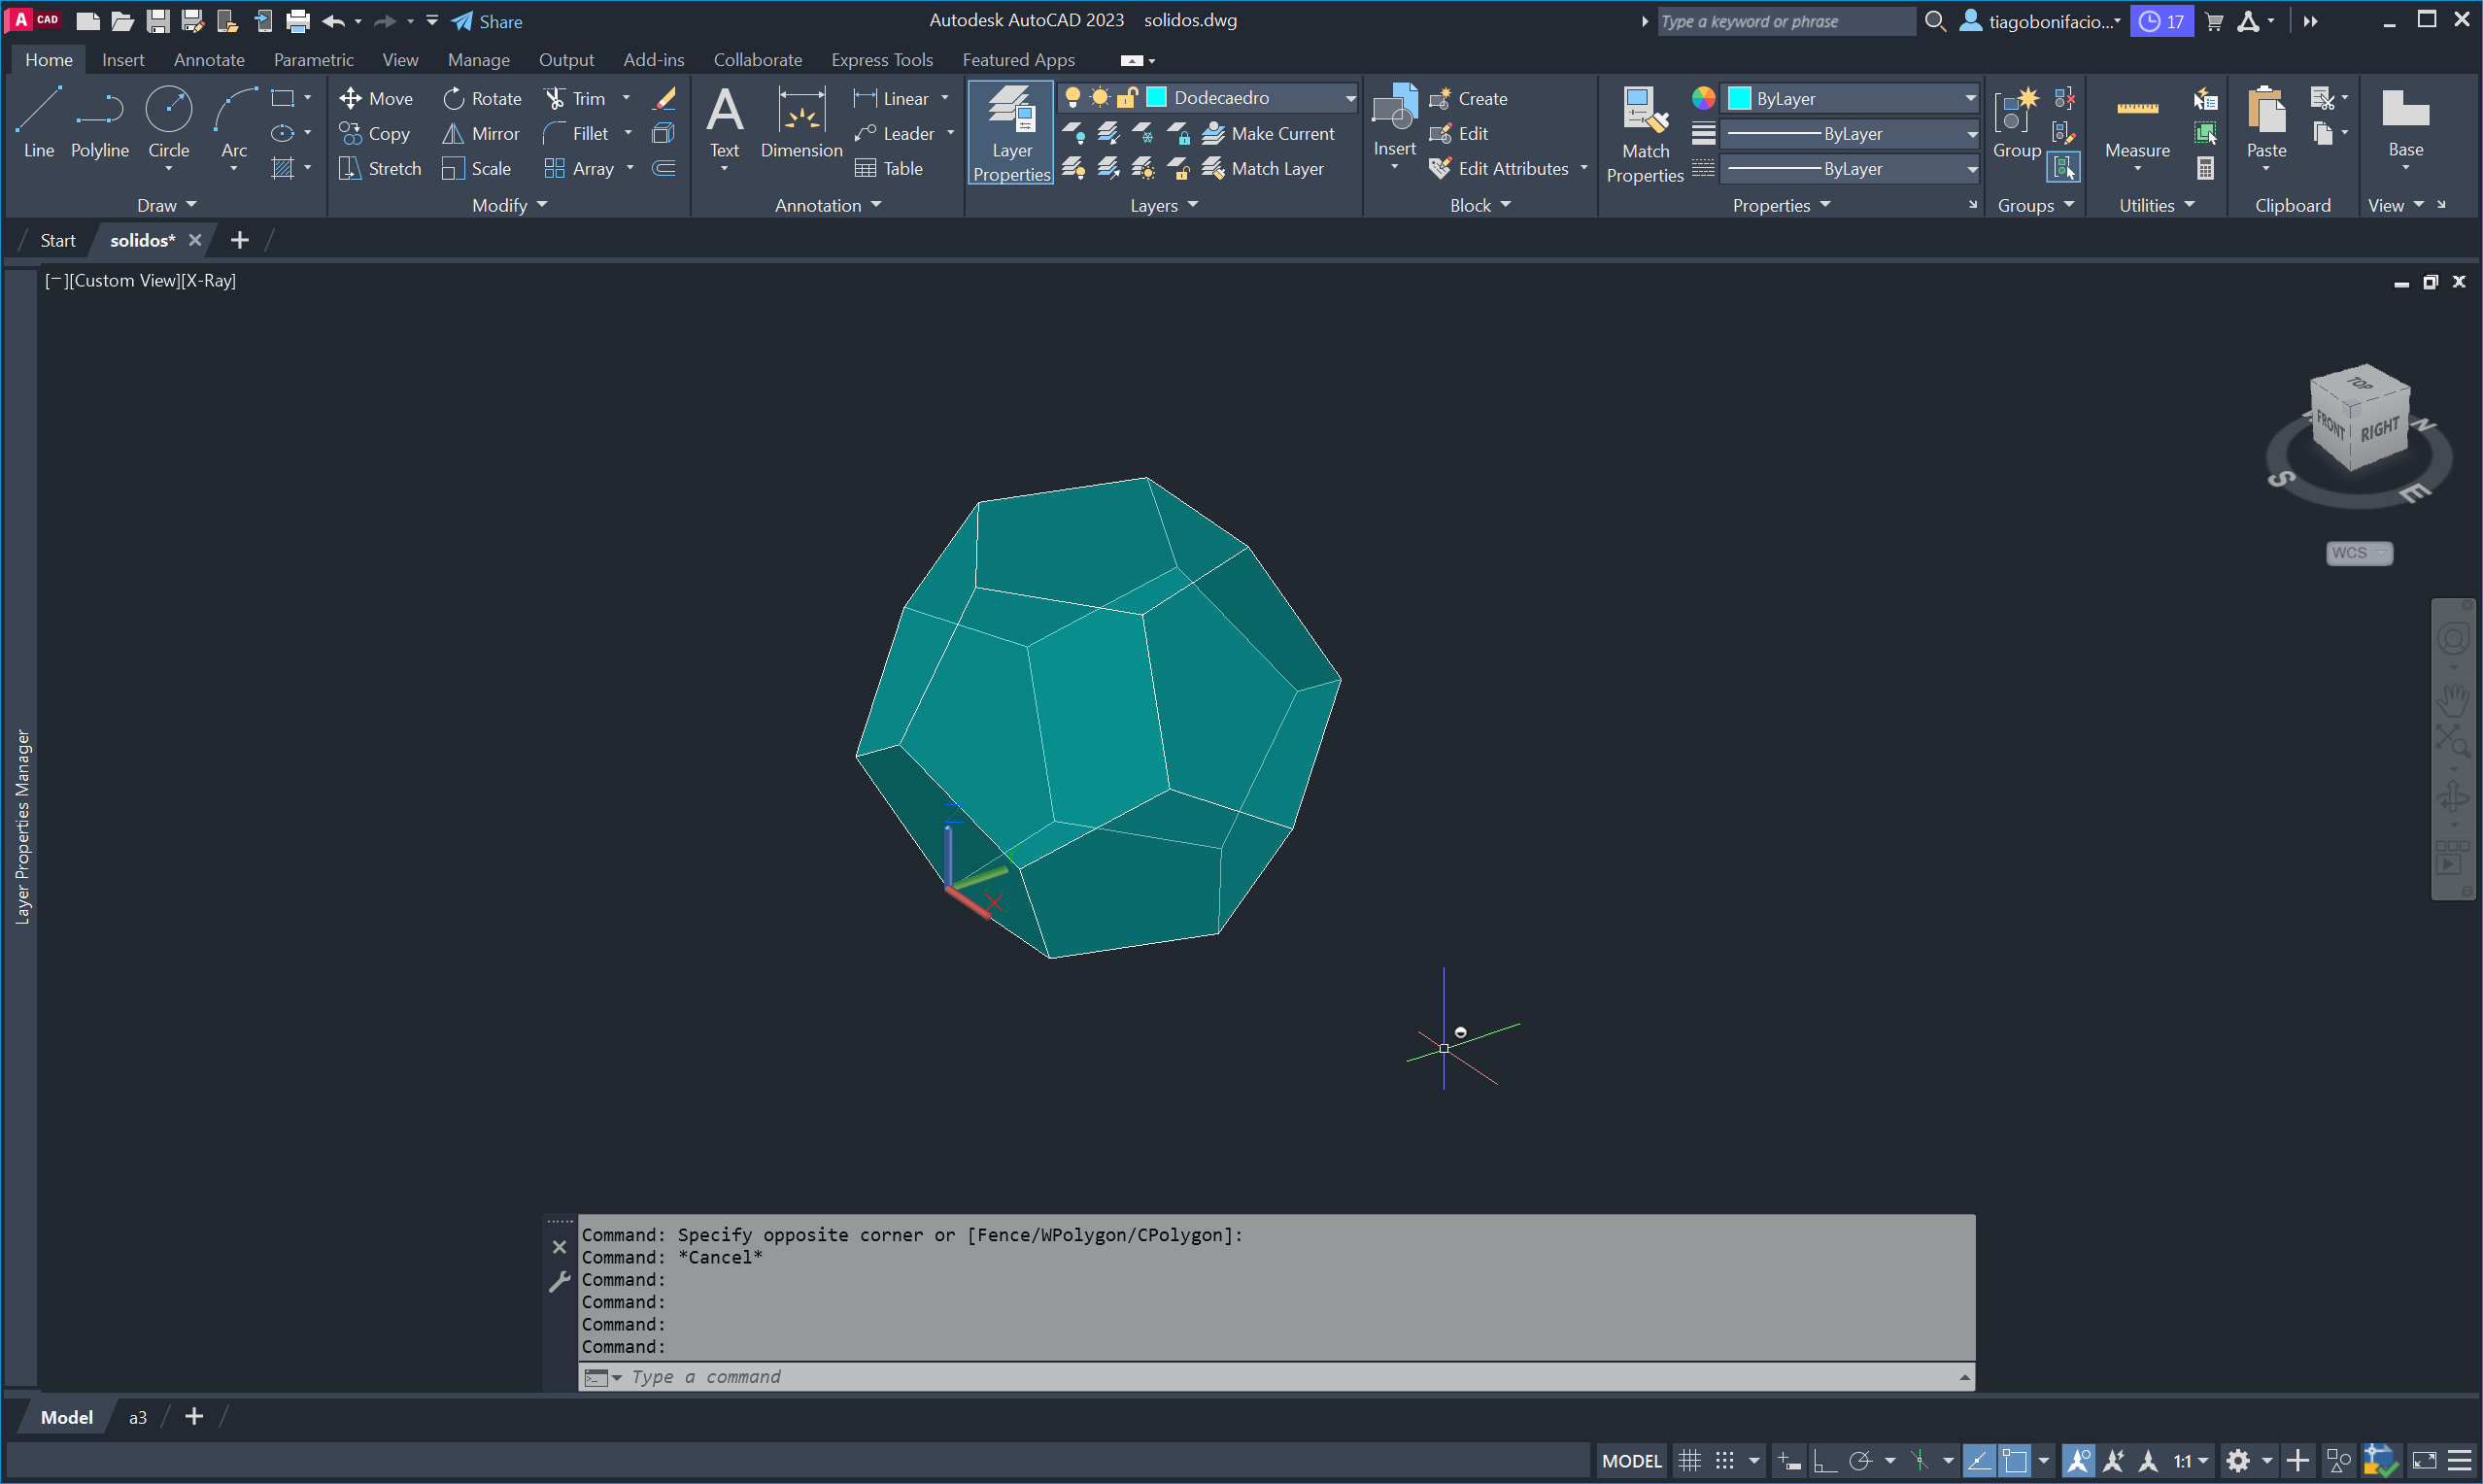Click the Stretch tool
Image resolution: width=2483 pixels, height=1484 pixels.
click(380, 168)
